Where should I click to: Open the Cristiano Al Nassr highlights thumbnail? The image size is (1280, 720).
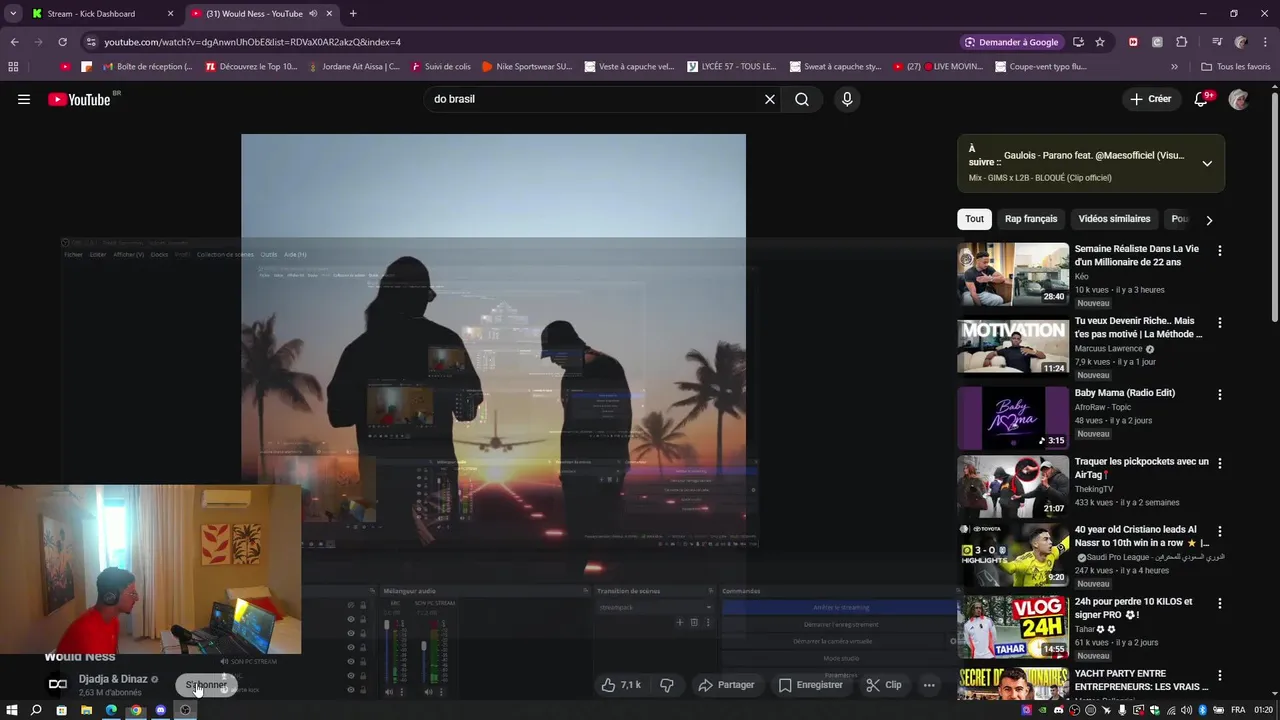tap(1013, 554)
